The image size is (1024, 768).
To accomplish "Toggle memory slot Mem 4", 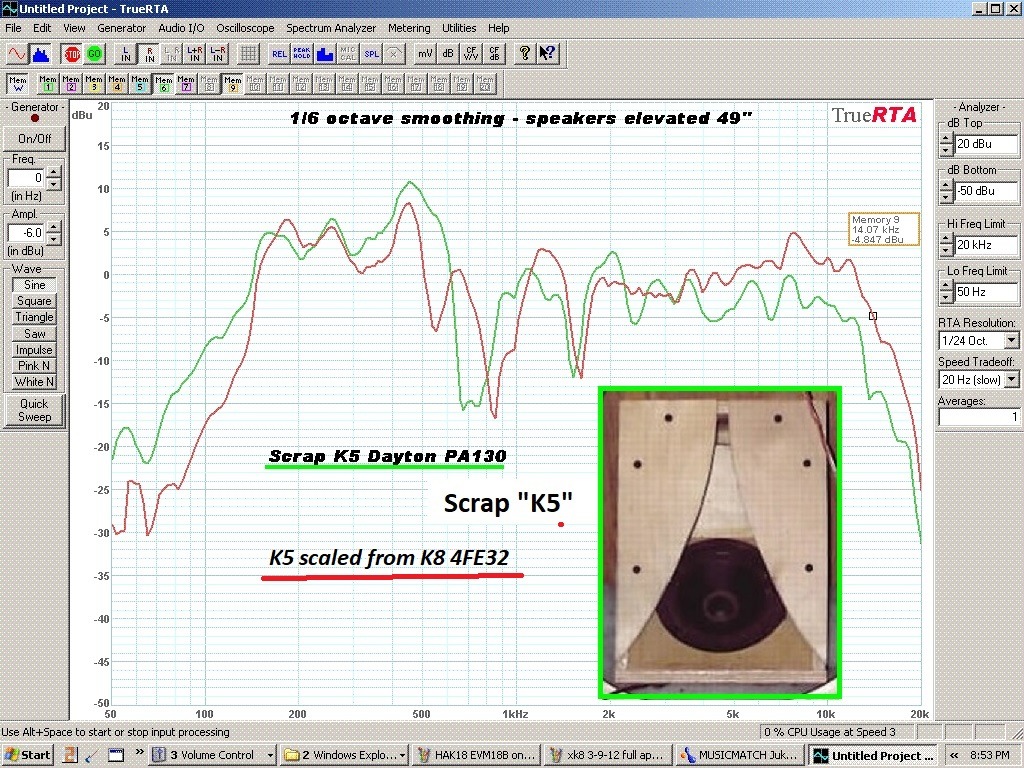I will pos(116,84).
